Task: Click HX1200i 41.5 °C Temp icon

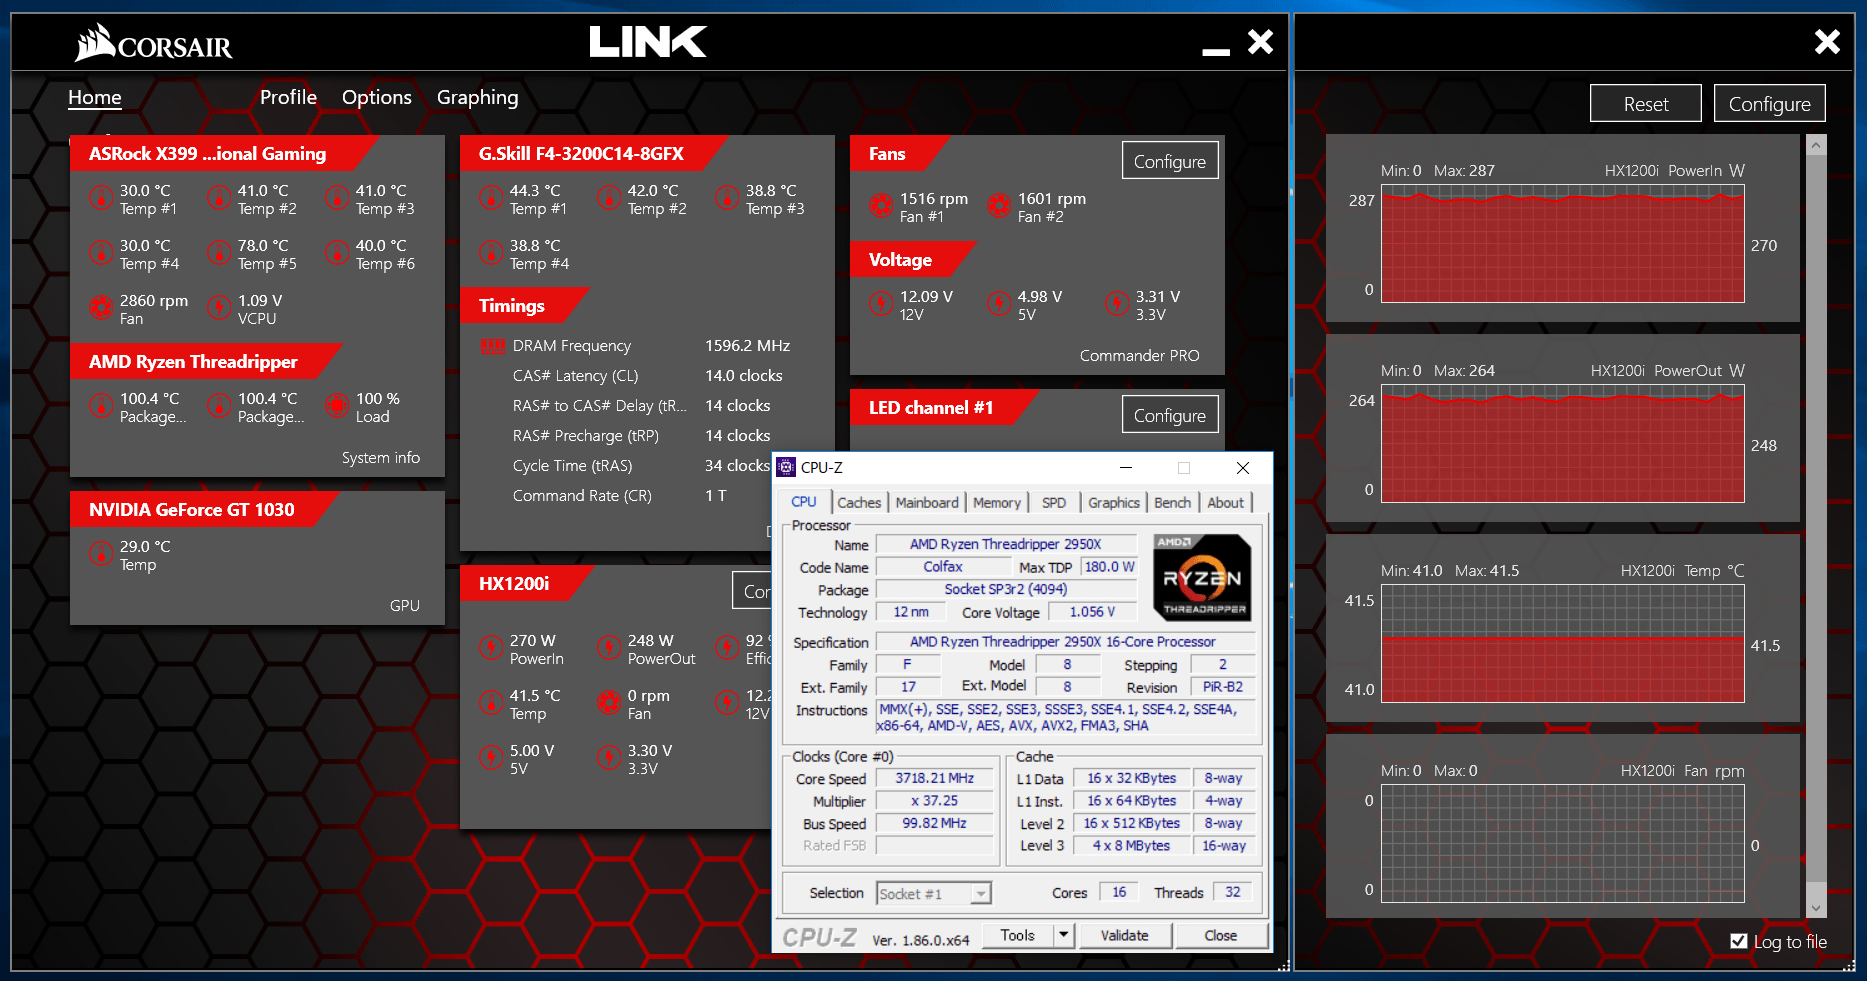Action: 491,703
